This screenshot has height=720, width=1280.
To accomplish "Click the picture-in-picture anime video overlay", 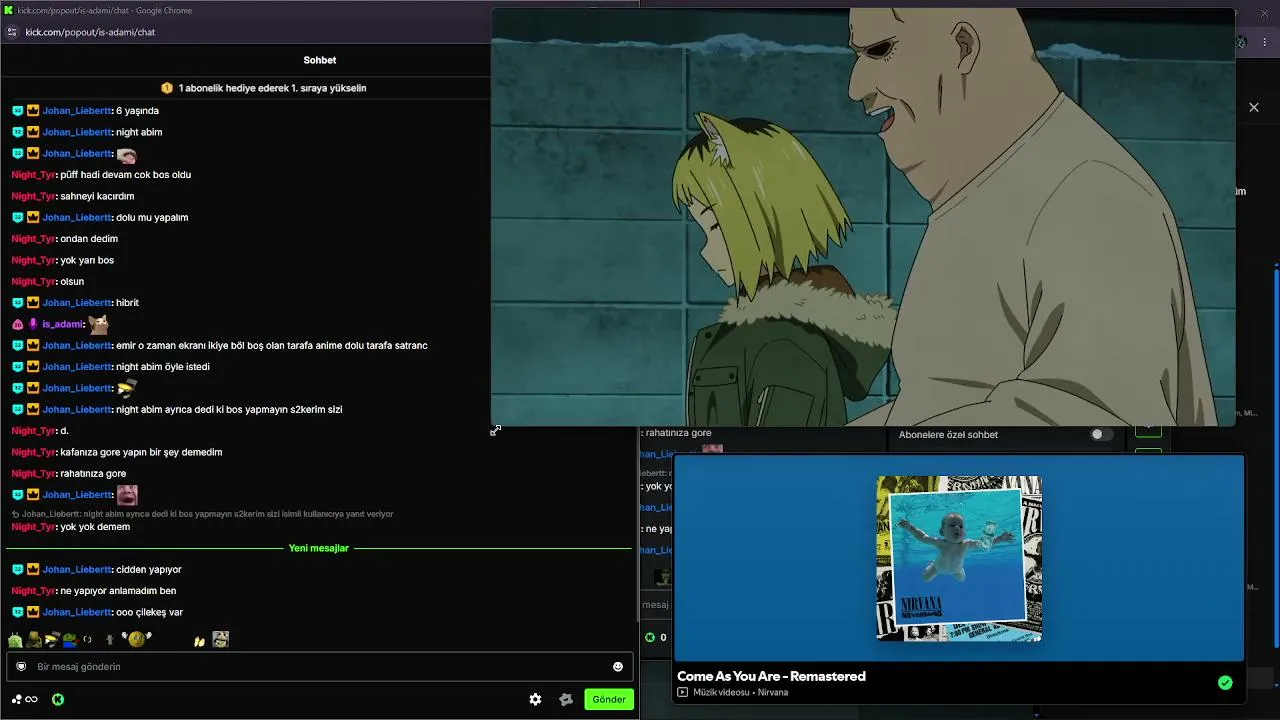I will pos(863,217).
